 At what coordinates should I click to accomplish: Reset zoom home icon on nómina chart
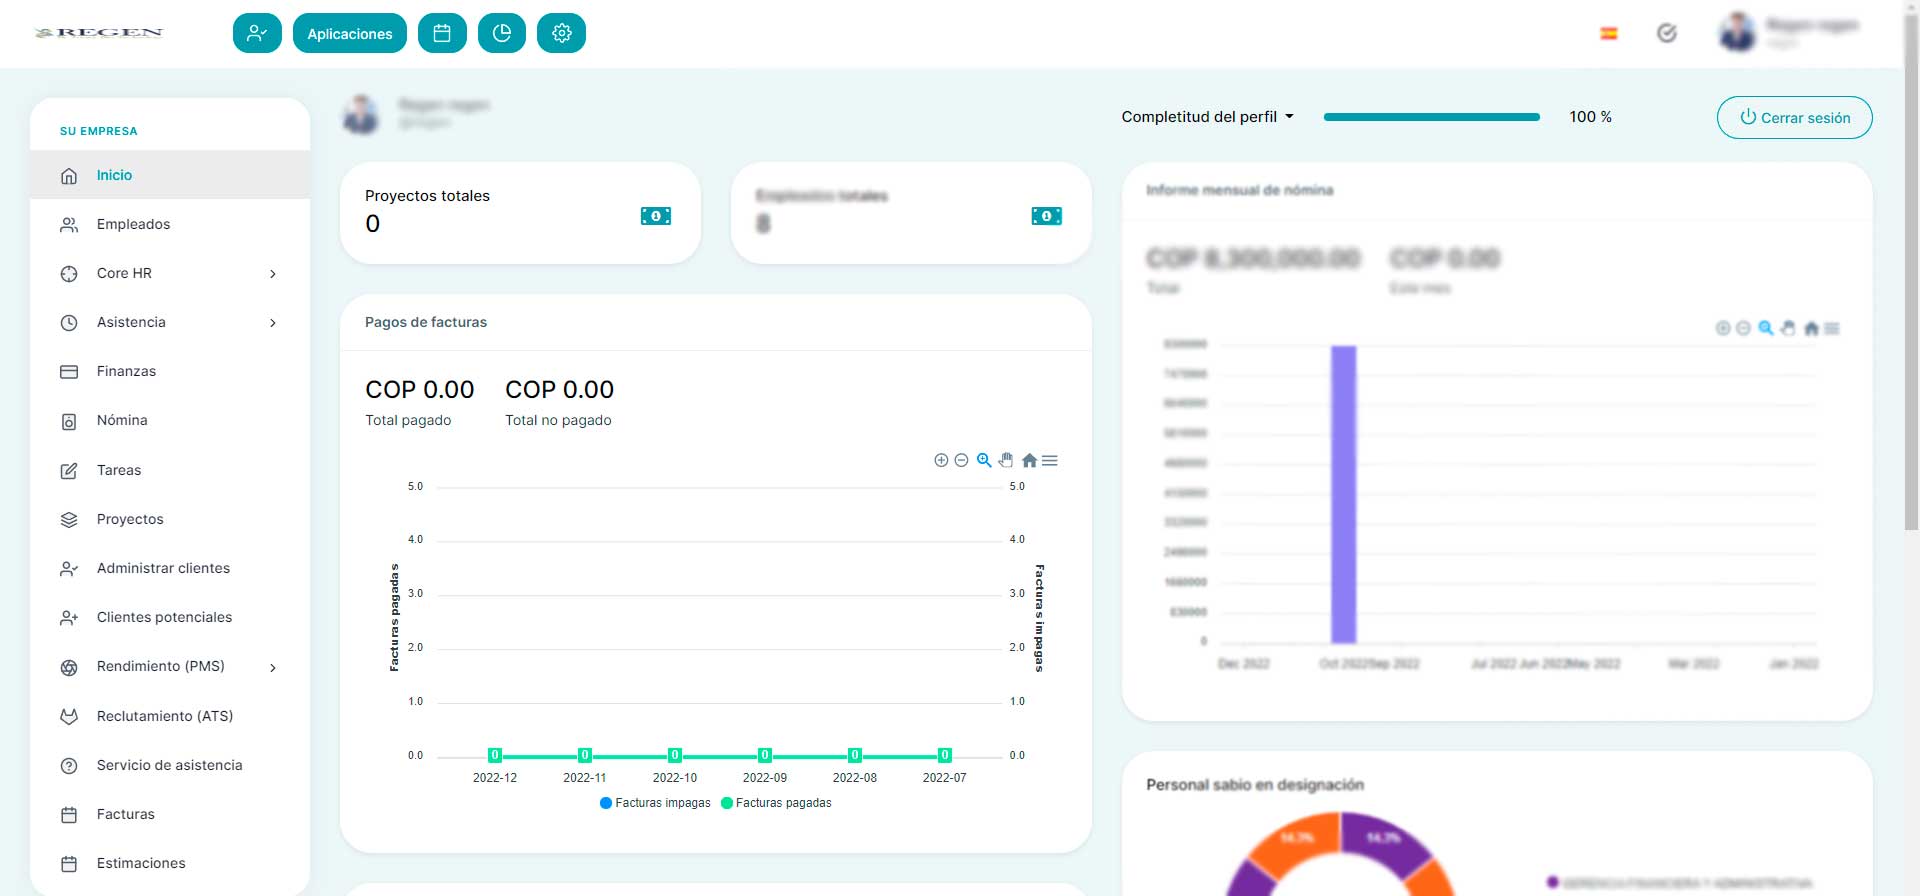pyautogui.click(x=1811, y=328)
